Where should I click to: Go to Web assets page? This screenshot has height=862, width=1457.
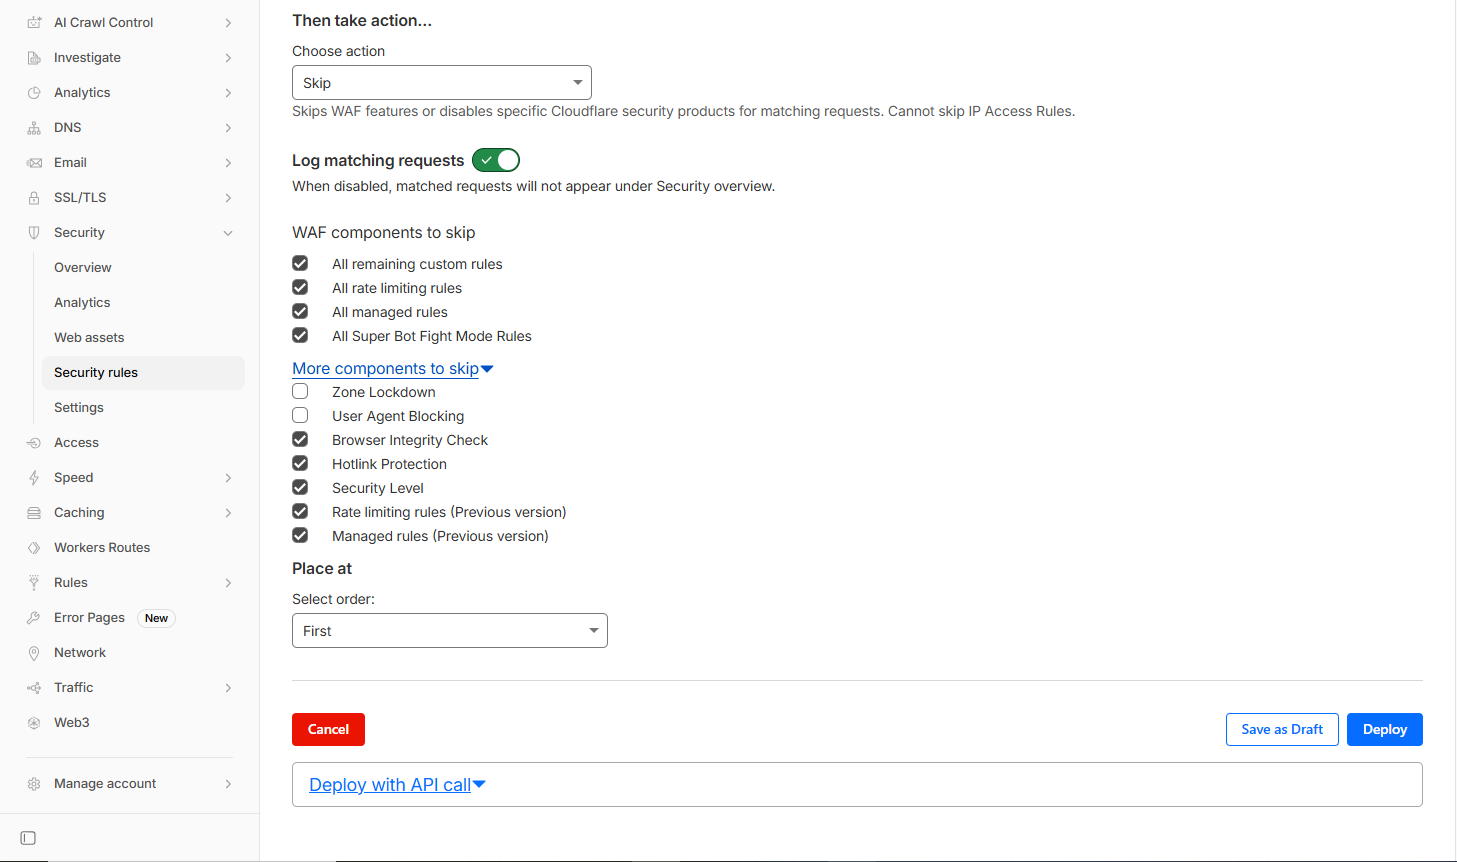tap(89, 337)
